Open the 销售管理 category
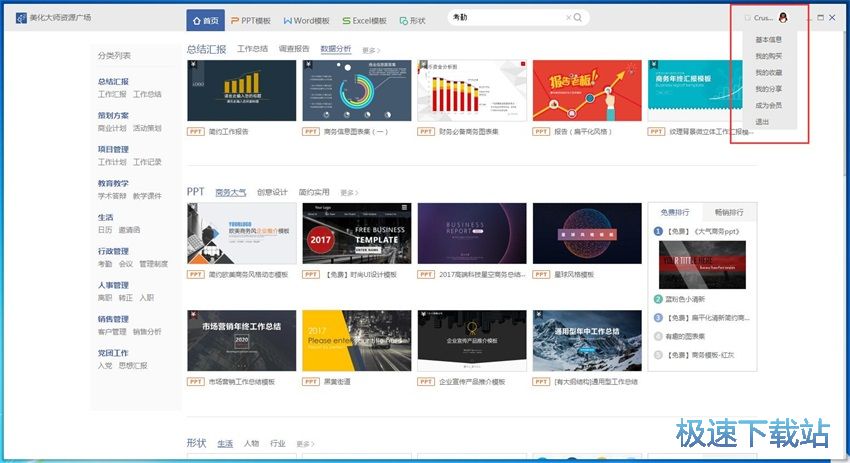850x463 pixels. coord(113,319)
